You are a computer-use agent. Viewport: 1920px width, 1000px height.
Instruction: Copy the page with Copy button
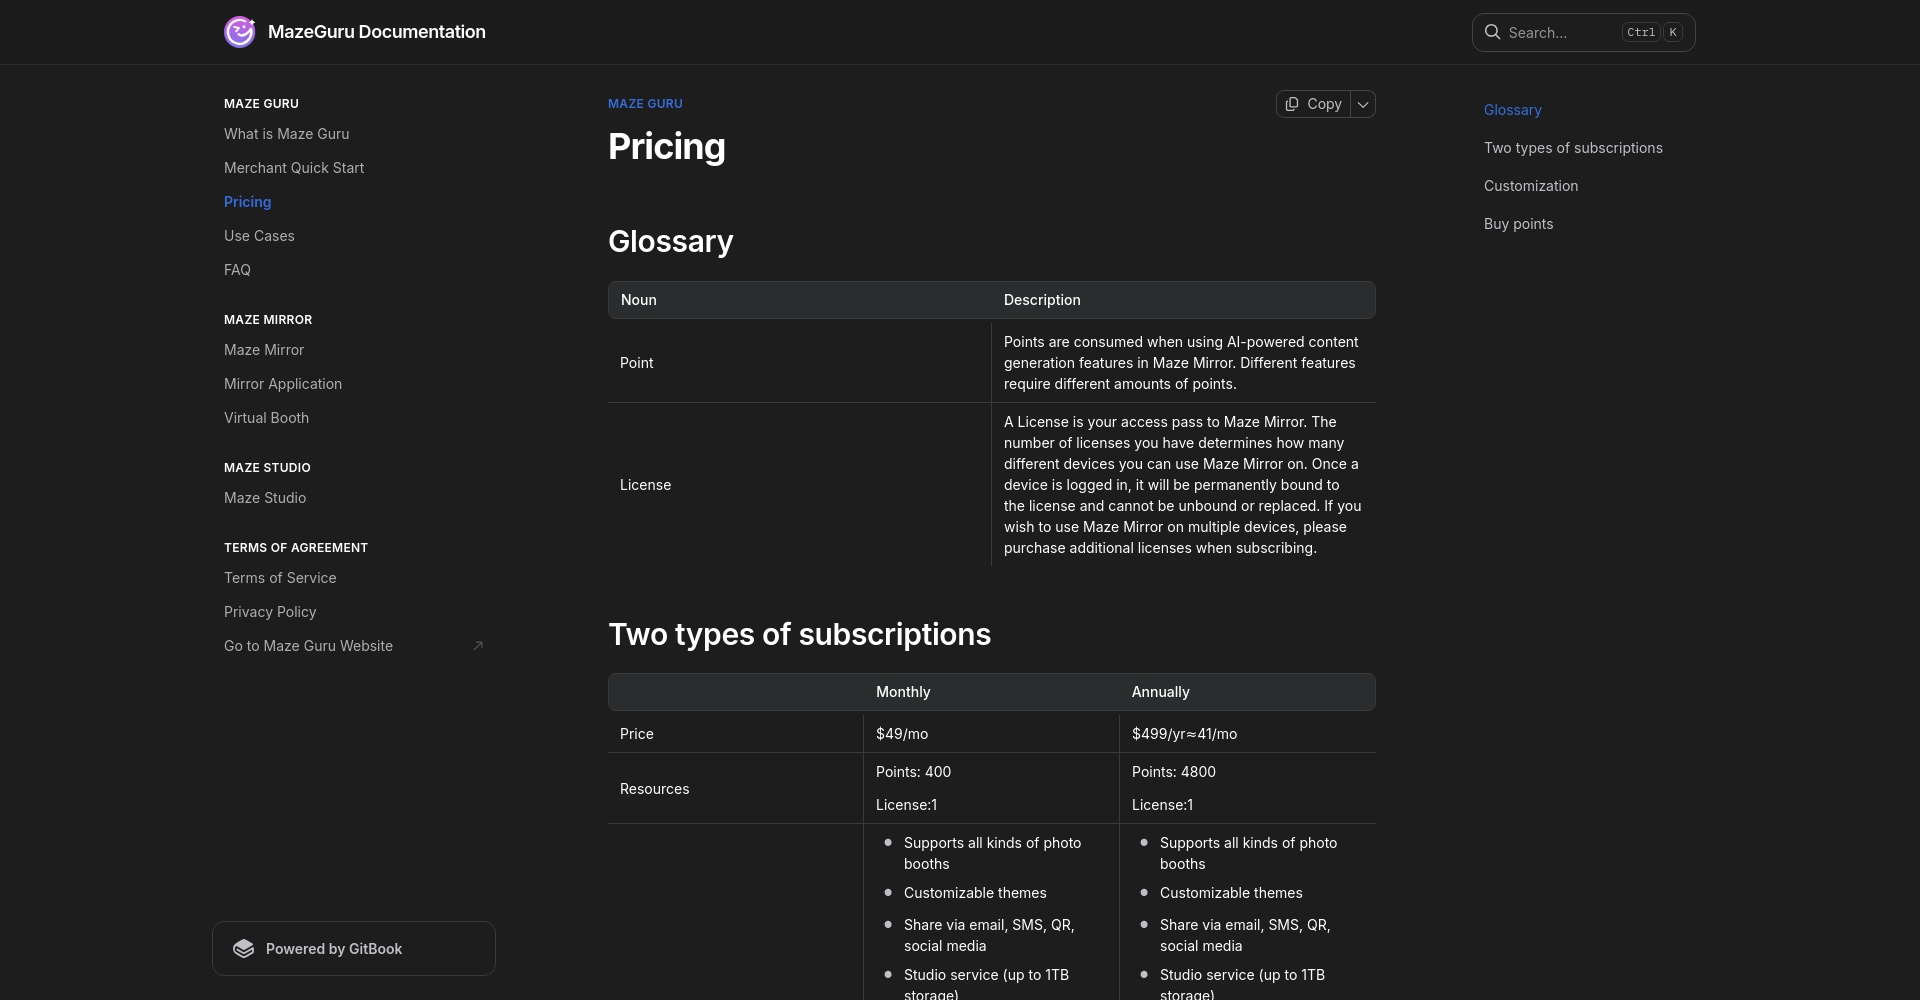(x=1313, y=104)
